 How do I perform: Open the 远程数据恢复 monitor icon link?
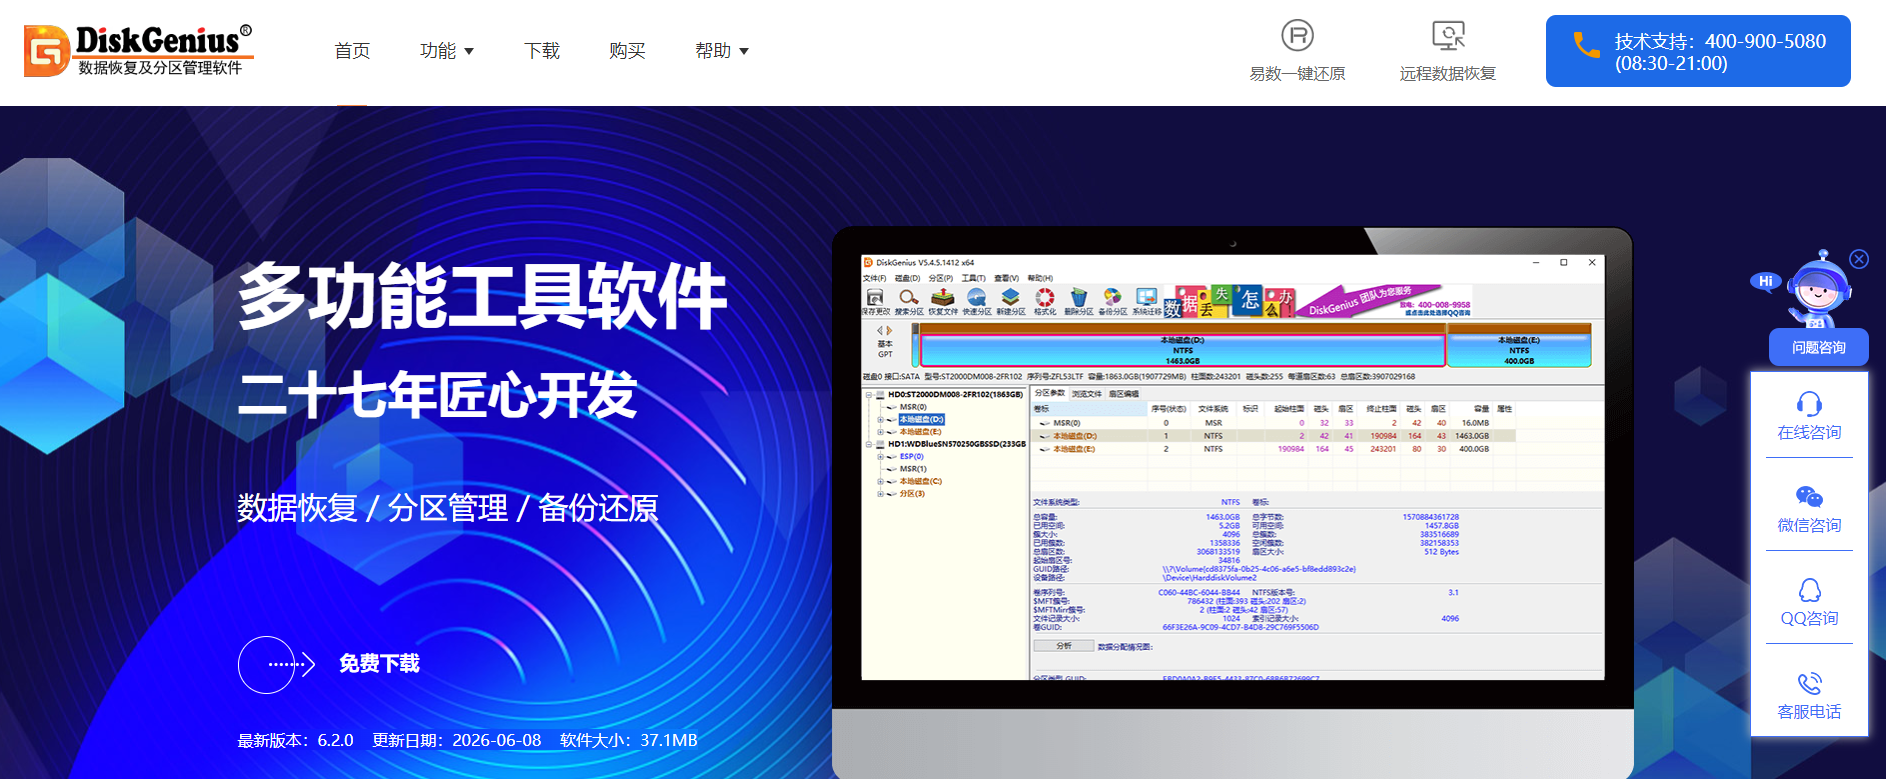(x=1448, y=51)
